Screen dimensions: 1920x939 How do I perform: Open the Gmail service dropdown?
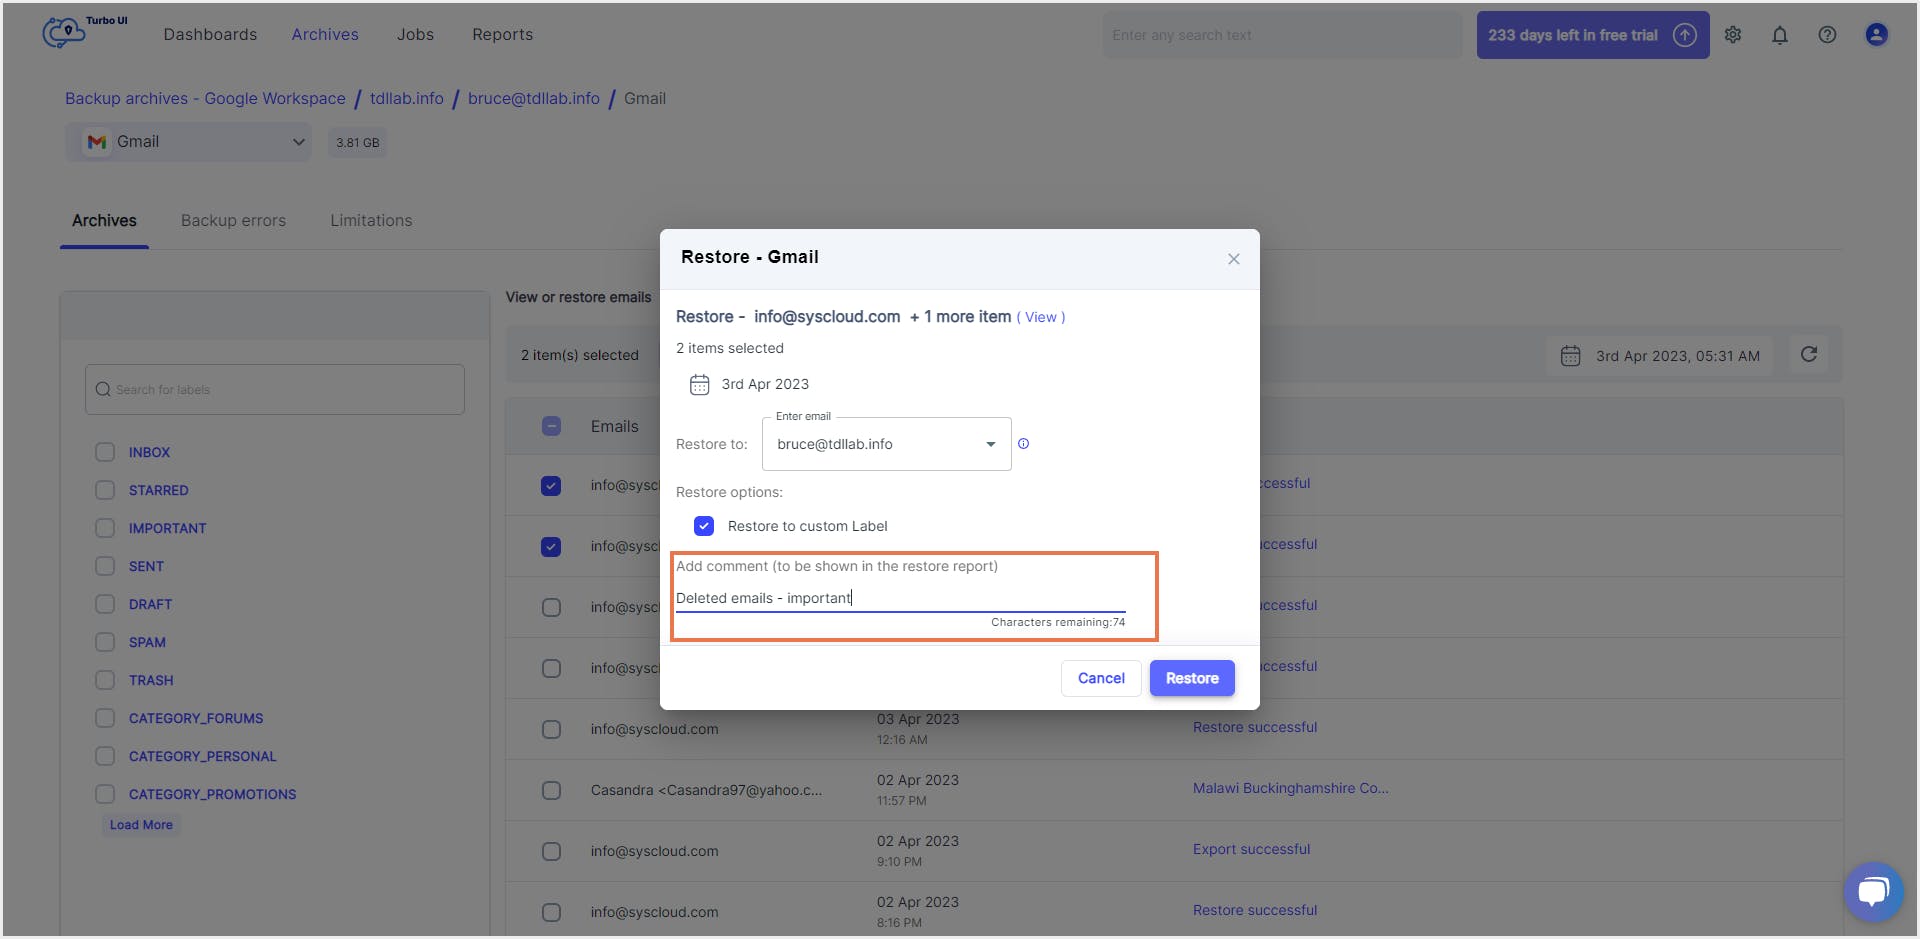pos(189,142)
